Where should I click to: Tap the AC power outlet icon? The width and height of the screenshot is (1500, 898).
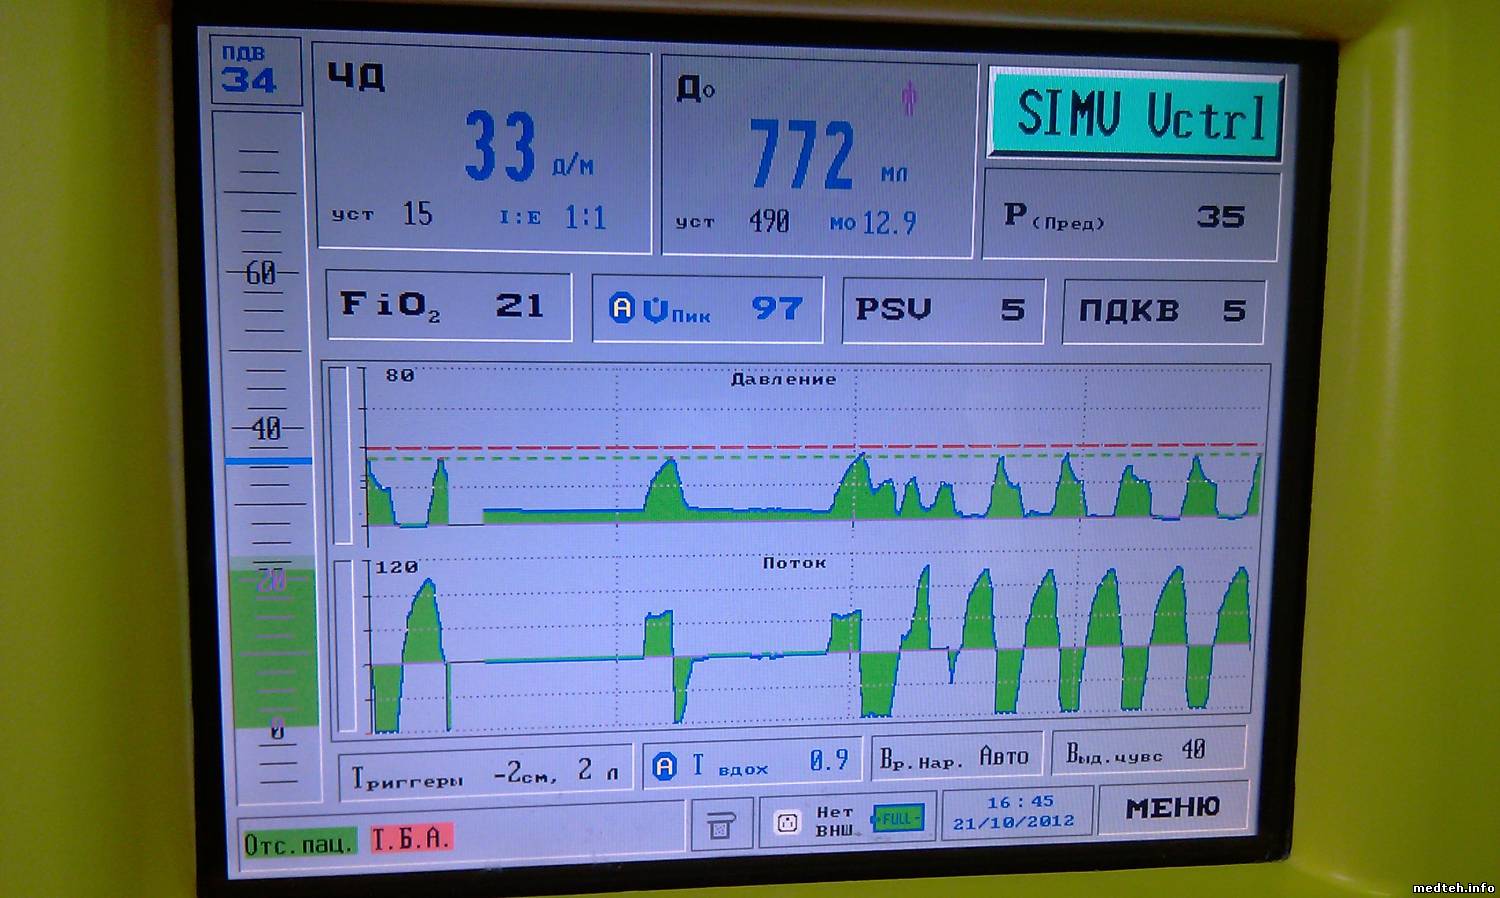coord(788,822)
